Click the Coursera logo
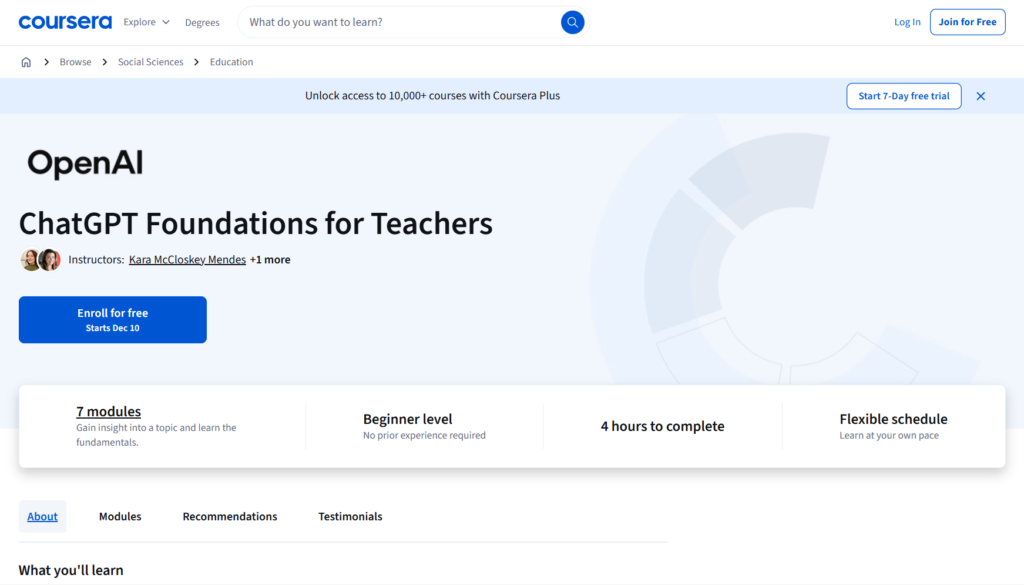The height and width of the screenshot is (585, 1024). (x=63, y=22)
